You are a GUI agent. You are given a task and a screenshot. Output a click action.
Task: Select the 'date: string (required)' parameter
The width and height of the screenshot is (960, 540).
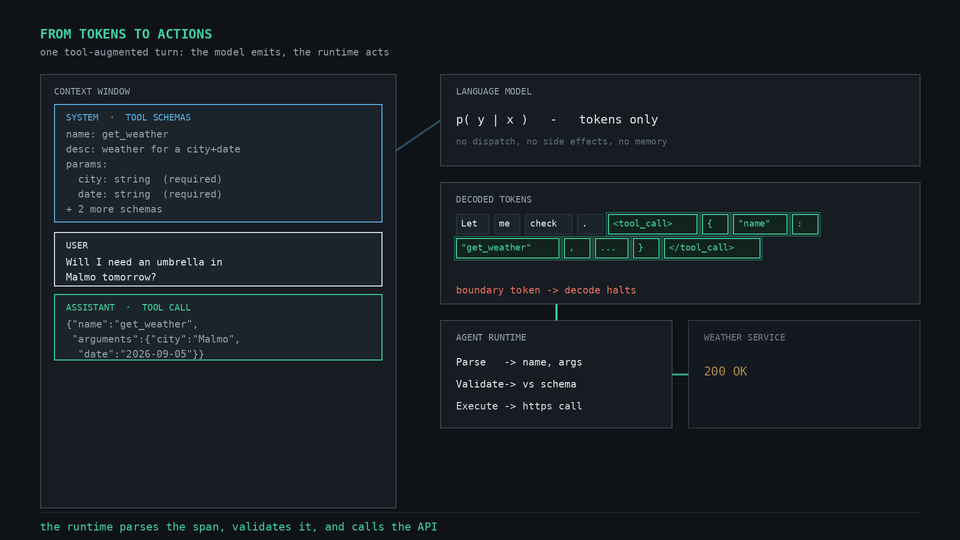click(x=150, y=194)
